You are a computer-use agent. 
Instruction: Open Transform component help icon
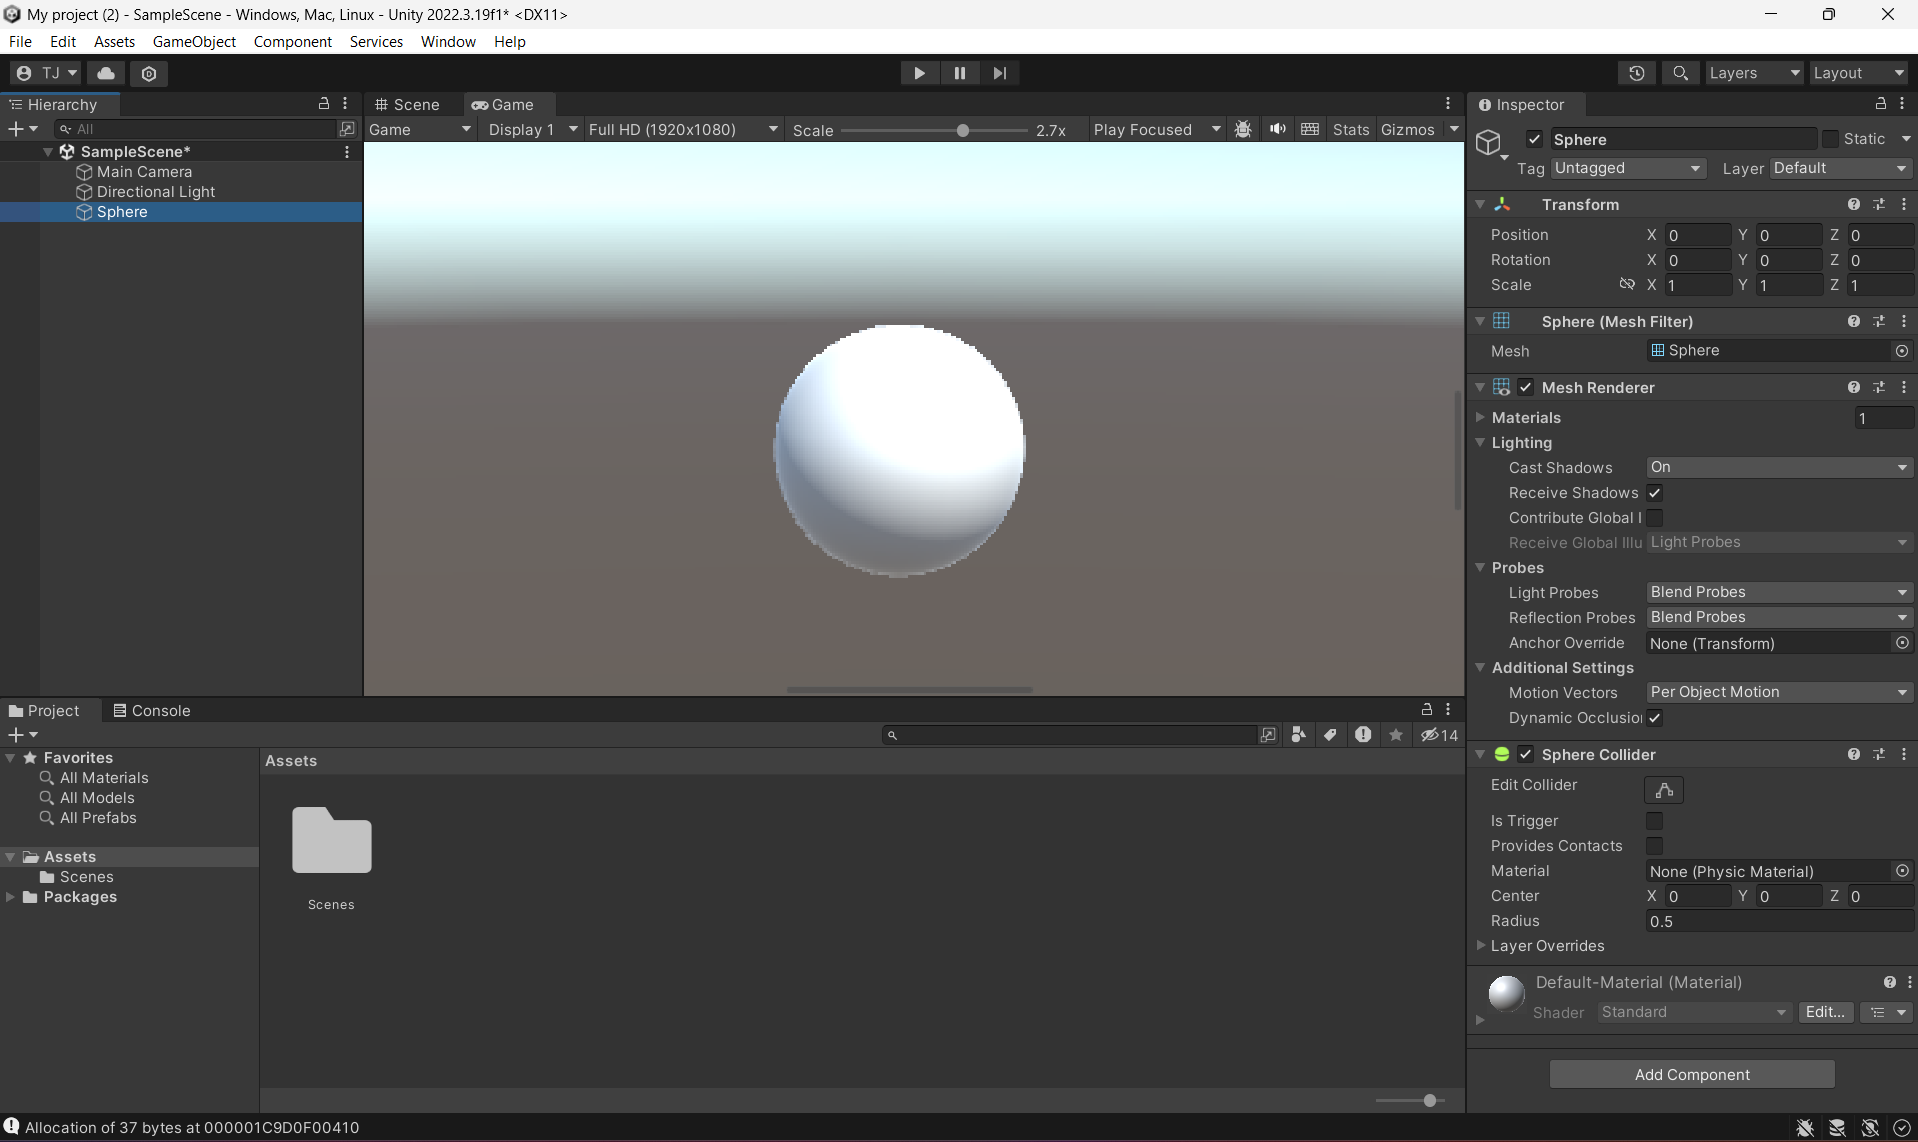1853,204
